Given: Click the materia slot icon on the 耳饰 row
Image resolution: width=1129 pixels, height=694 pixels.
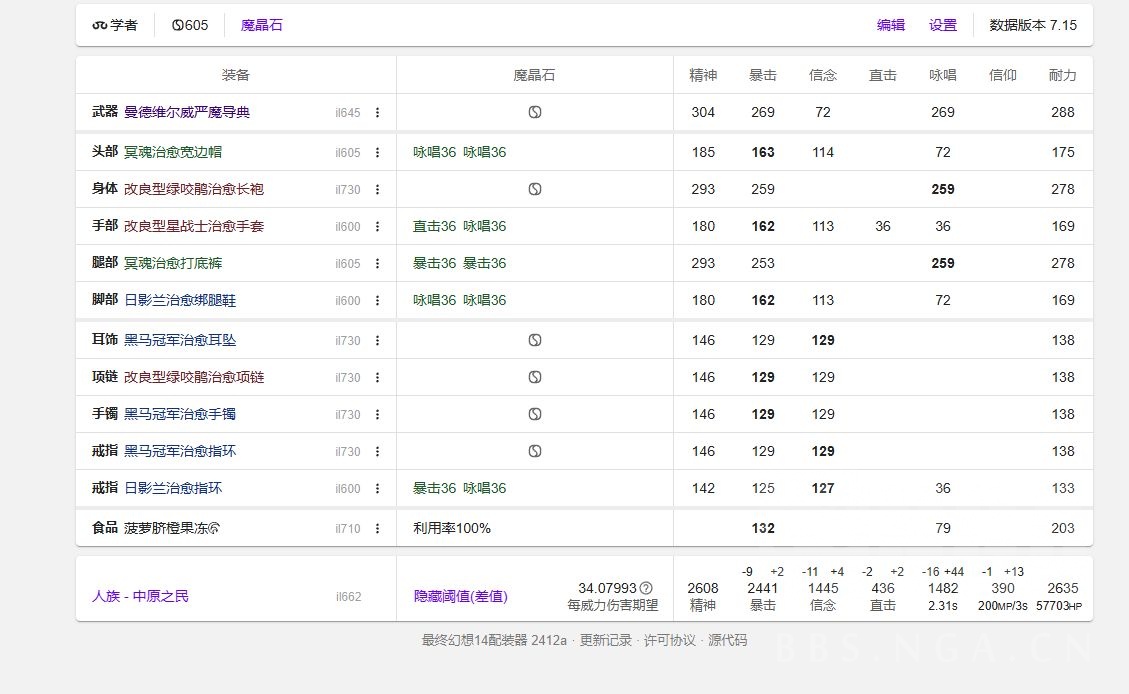Looking at the screenshot, I should click(534, 340).
